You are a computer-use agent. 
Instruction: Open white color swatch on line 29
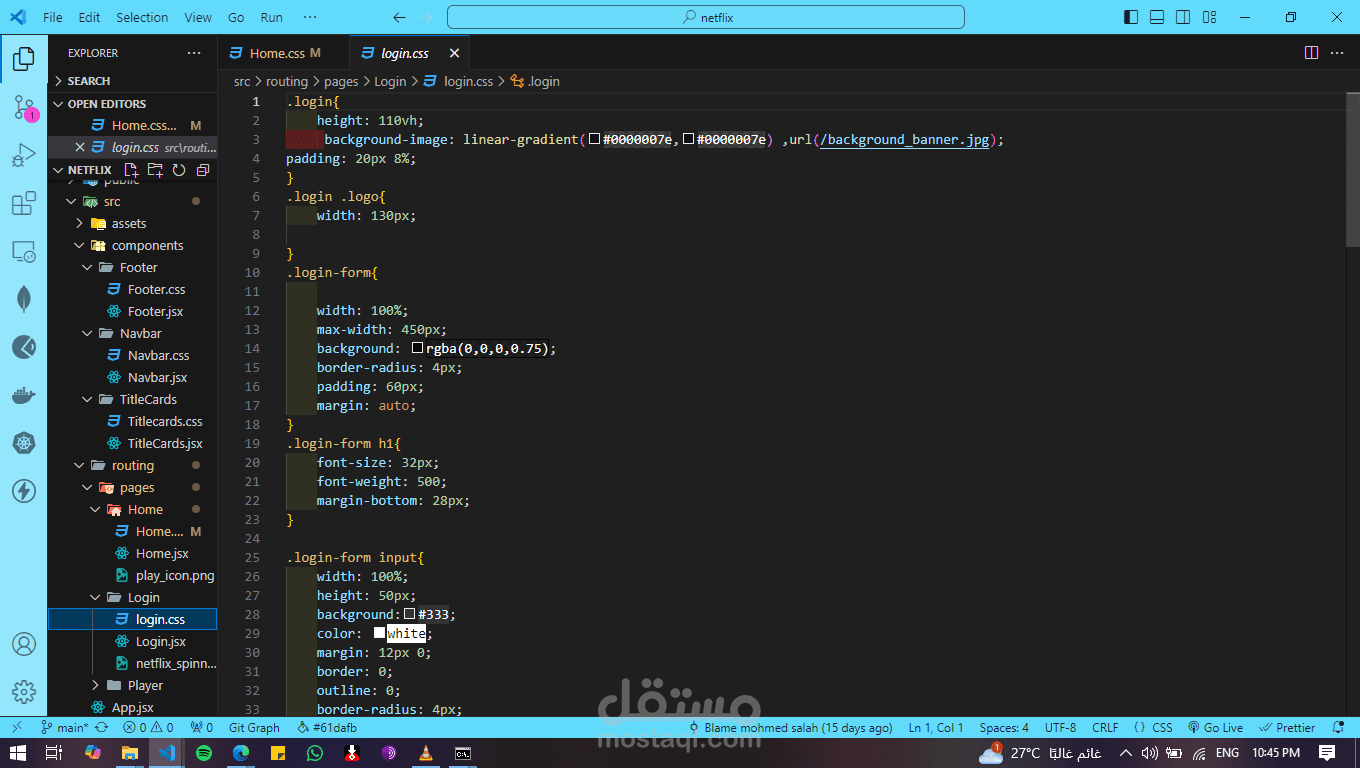click(380, 633)
